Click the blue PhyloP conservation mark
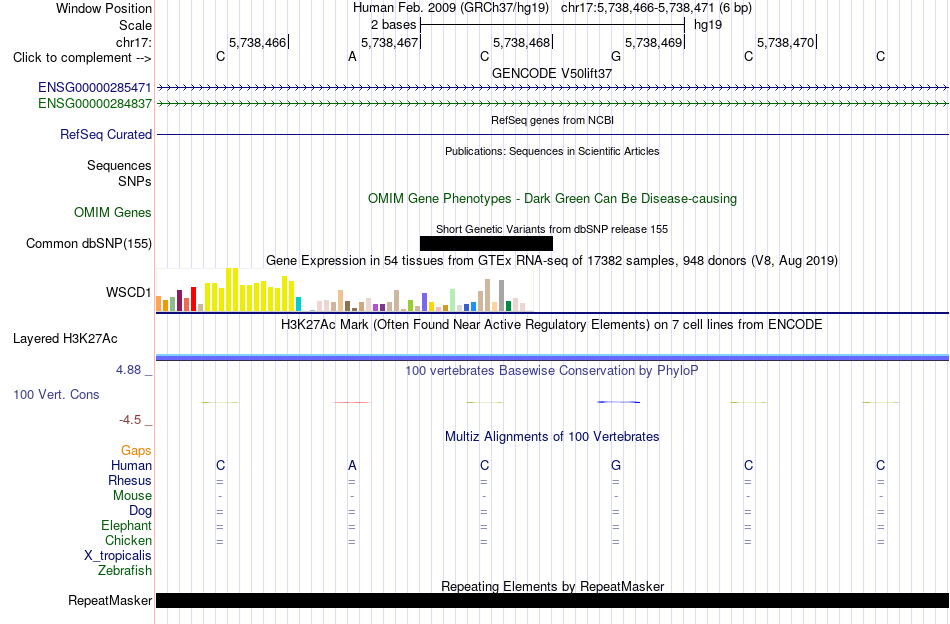The image size is (950, 624). [x=618, y=402]
